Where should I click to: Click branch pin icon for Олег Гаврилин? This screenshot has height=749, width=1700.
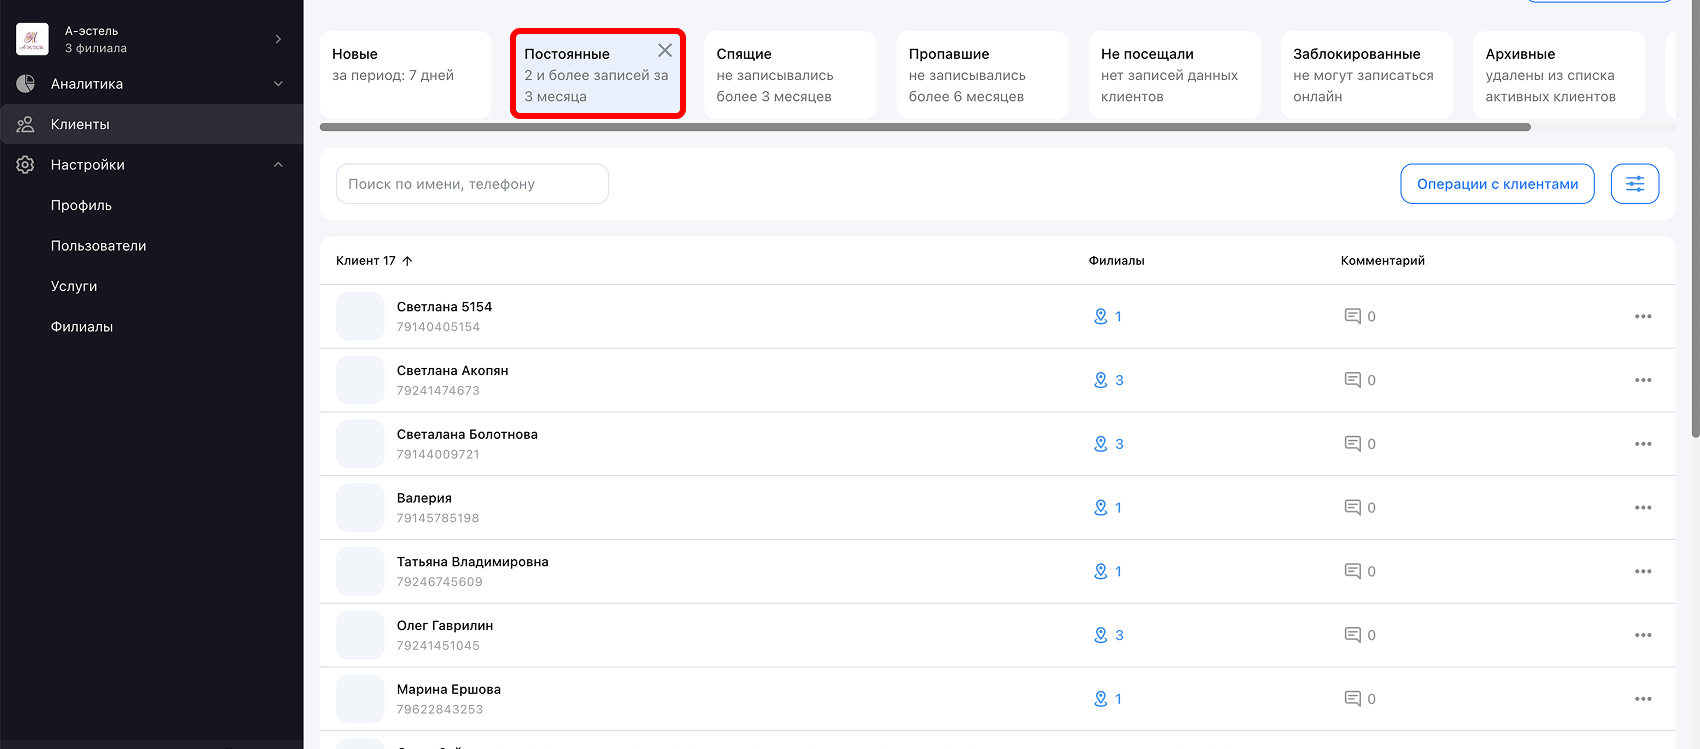point(1100,635)
